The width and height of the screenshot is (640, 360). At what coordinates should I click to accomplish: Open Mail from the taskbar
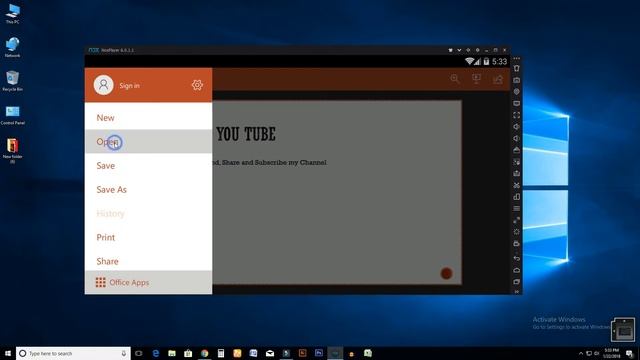pyautogui.click(x=270, y=353)
